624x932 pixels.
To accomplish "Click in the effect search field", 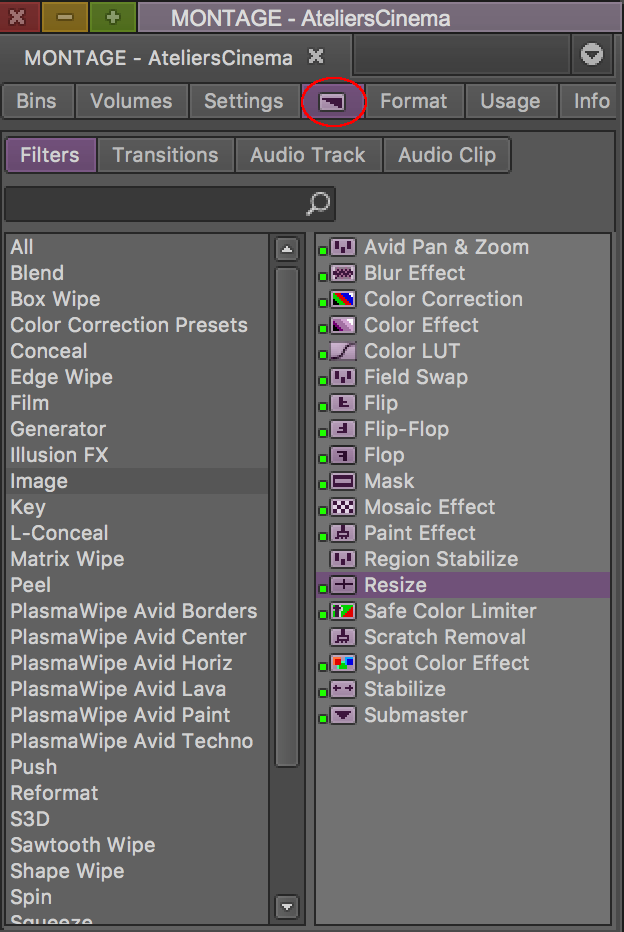I will (x=155, y=204).
